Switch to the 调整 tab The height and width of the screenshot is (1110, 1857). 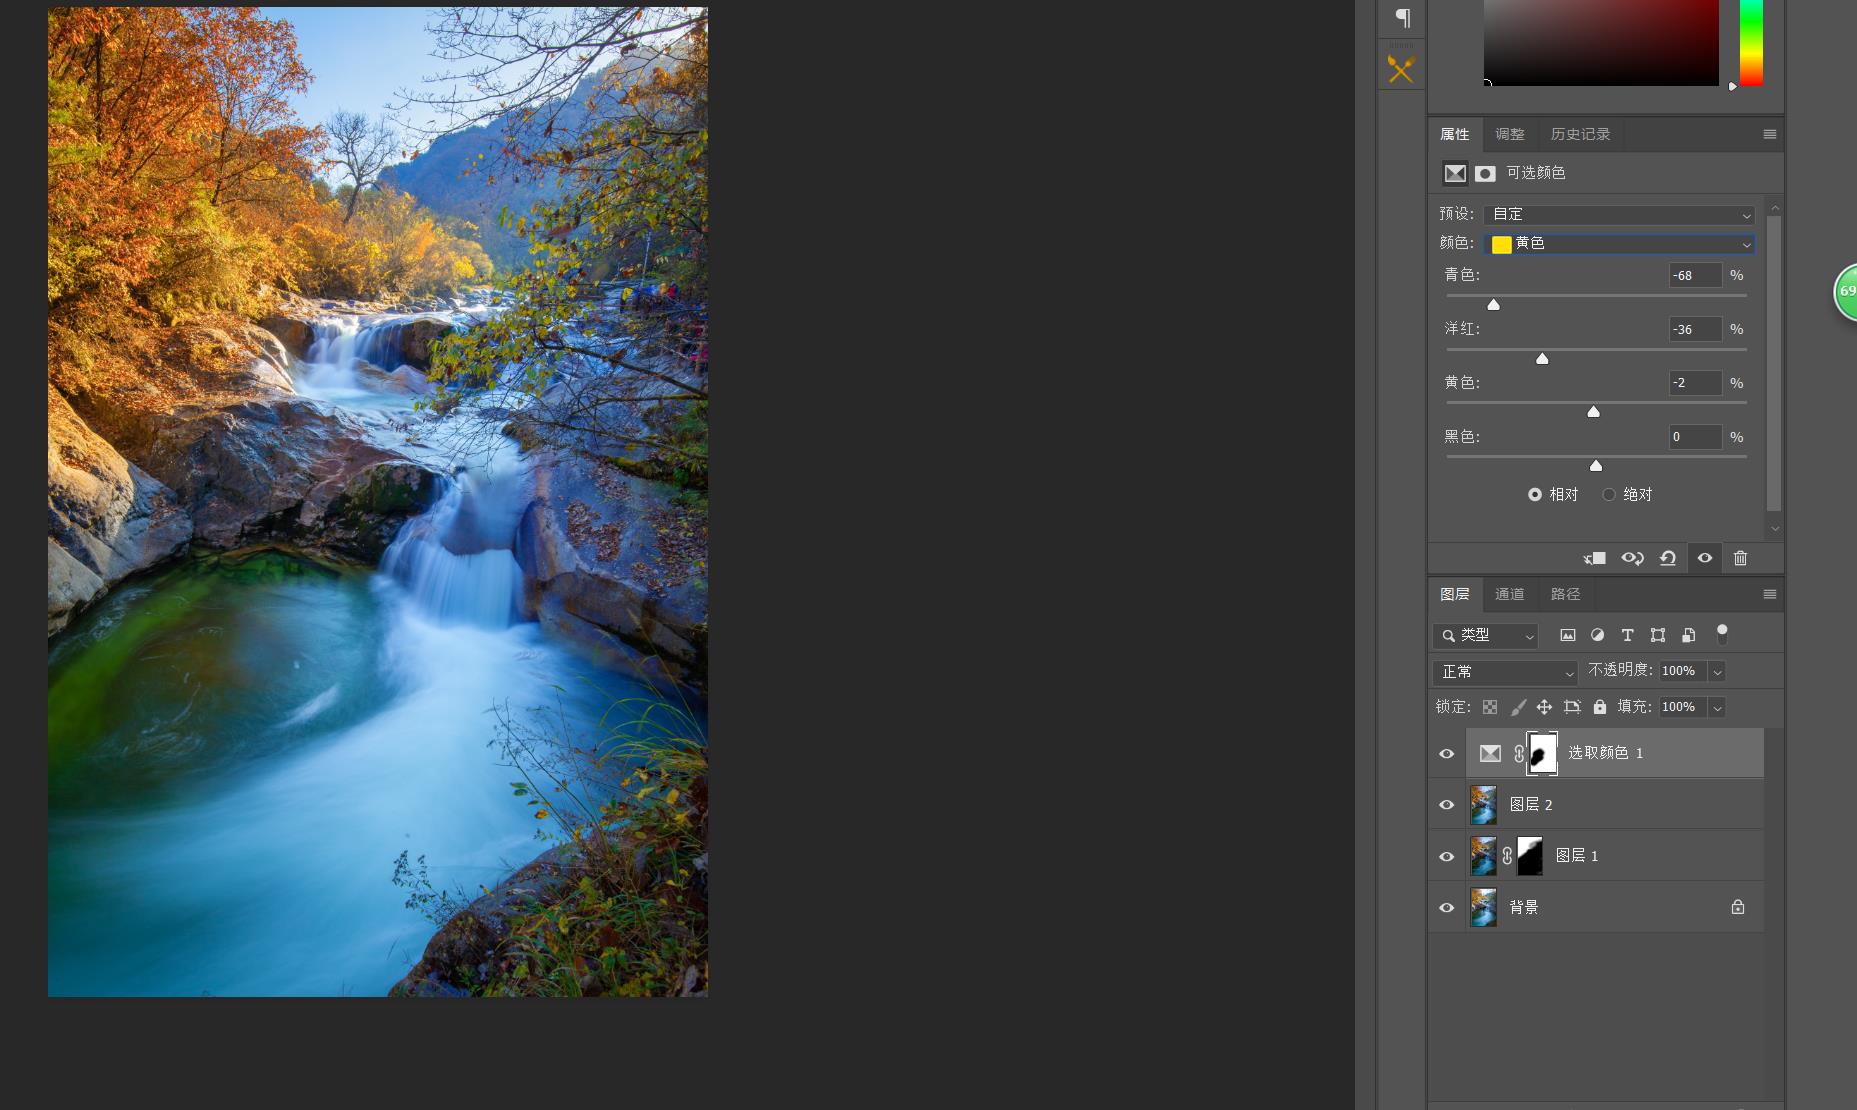pos(1510,134)
